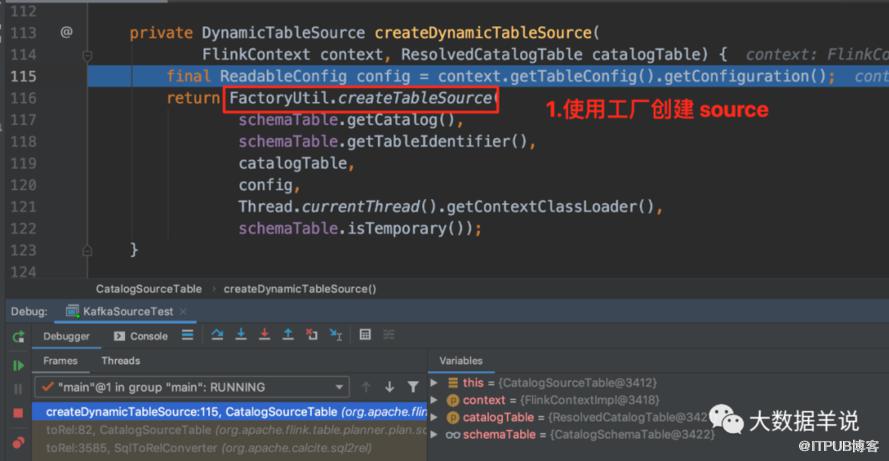Run to cursor

click(x=336, y=335)
